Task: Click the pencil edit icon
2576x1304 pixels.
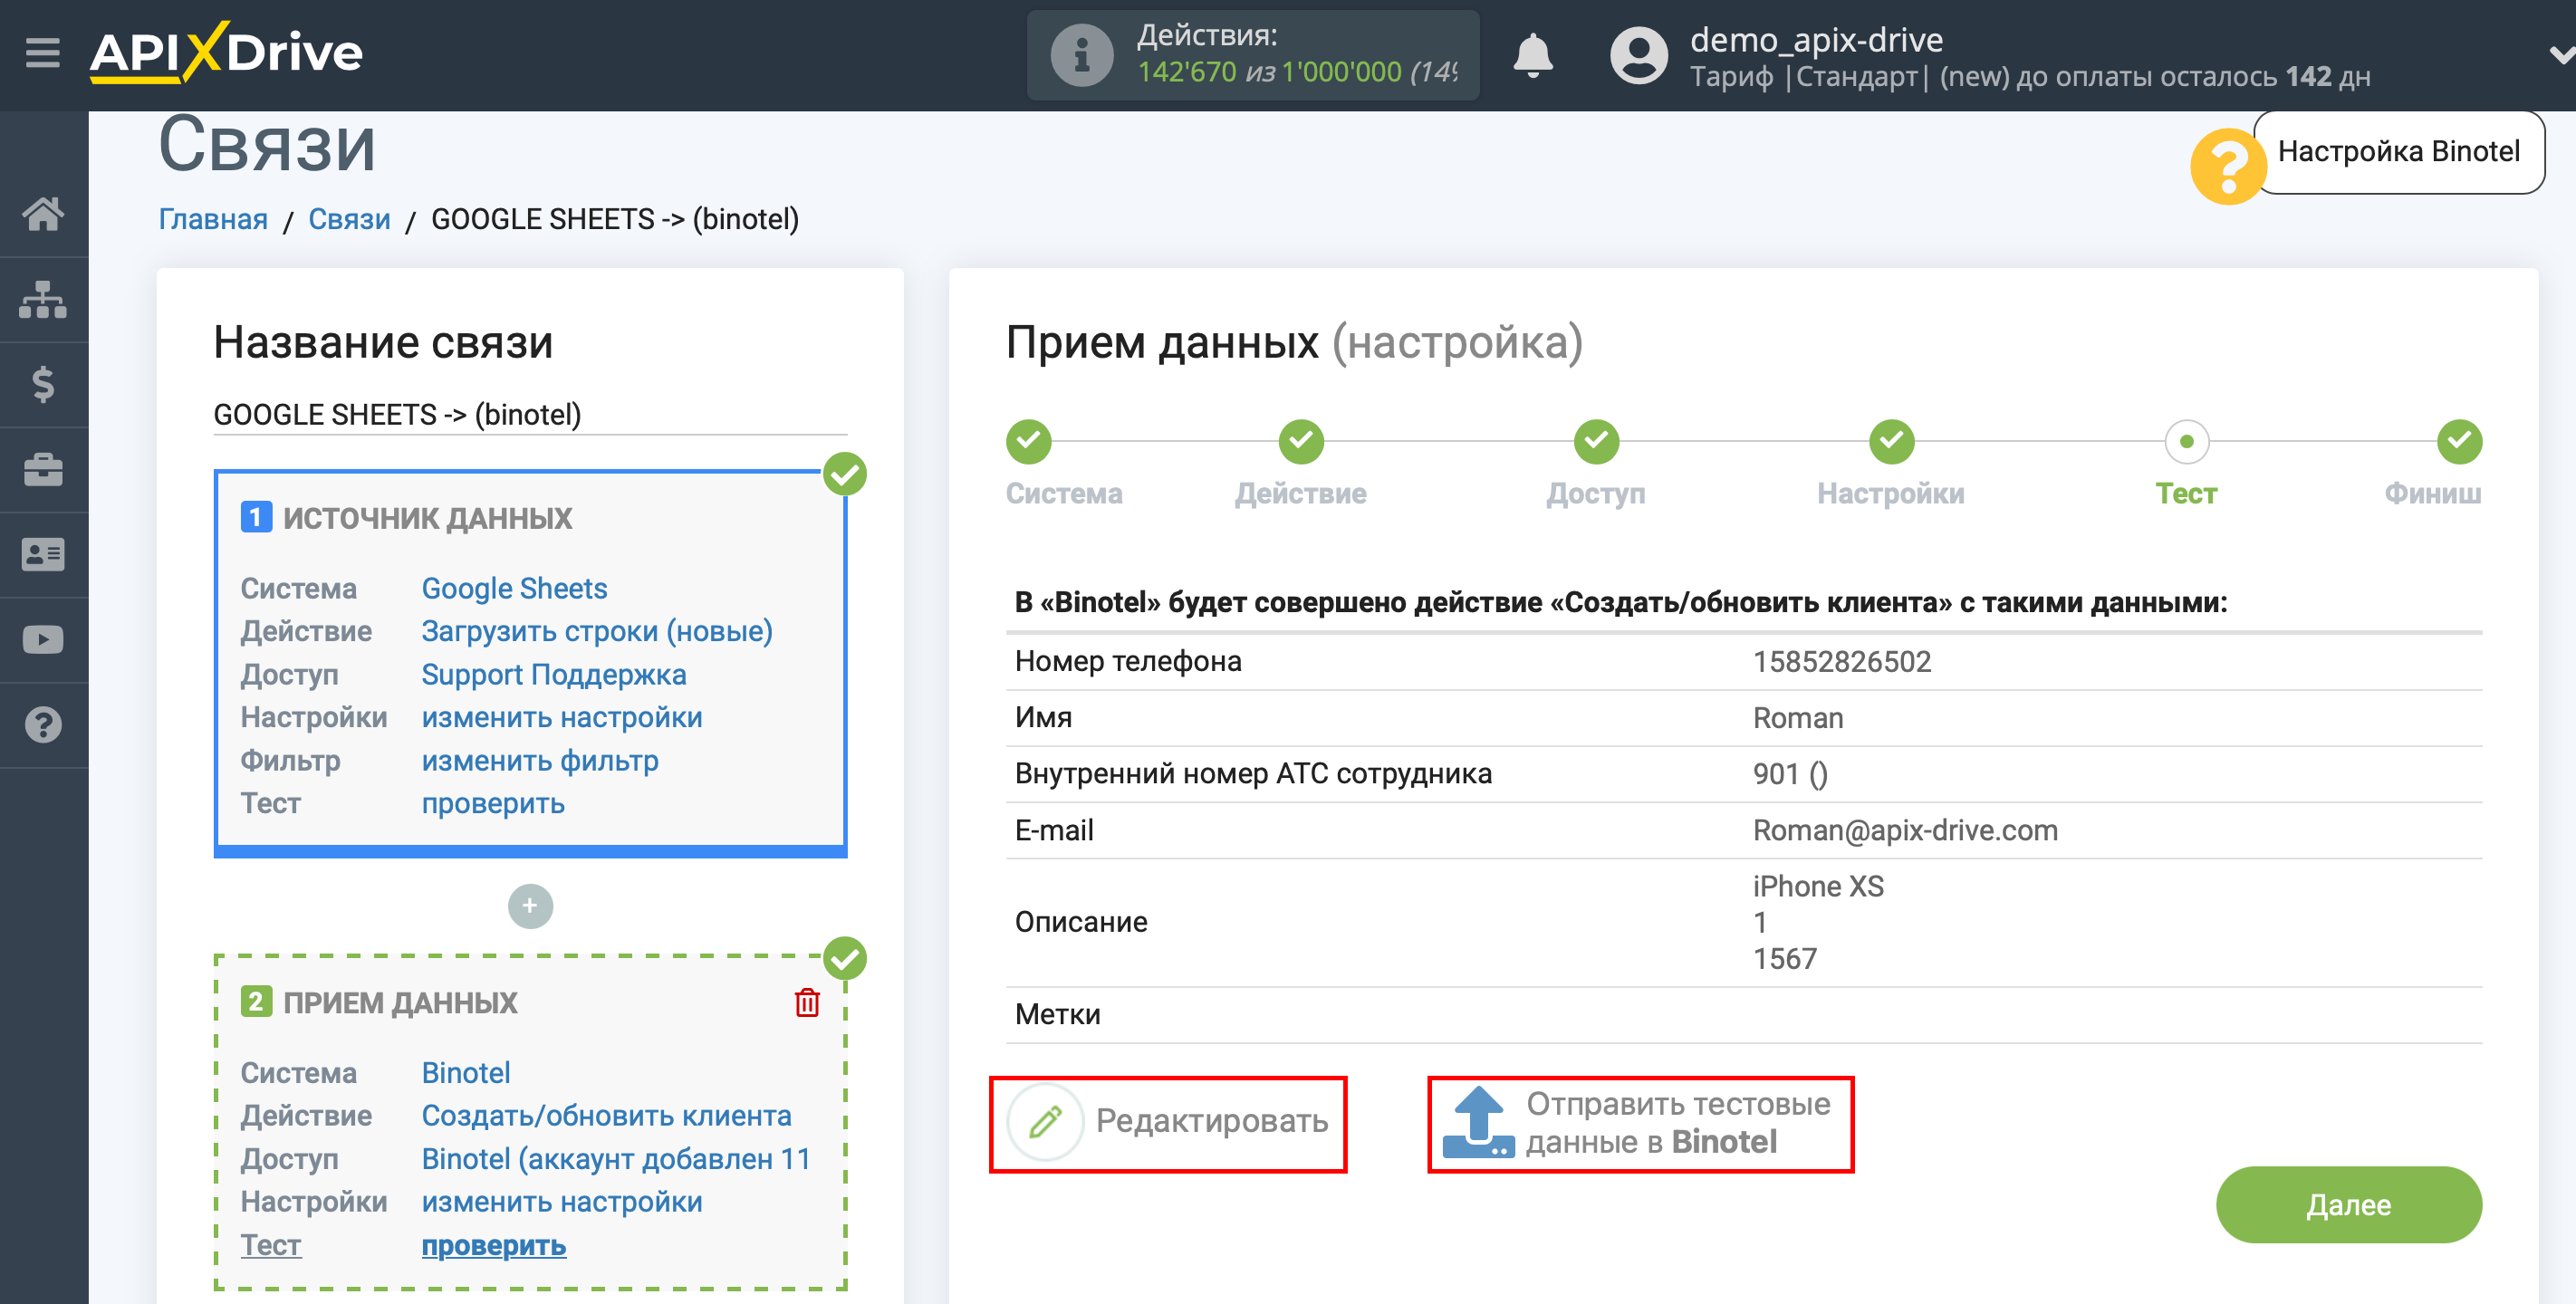Action: (1045, 1122)
